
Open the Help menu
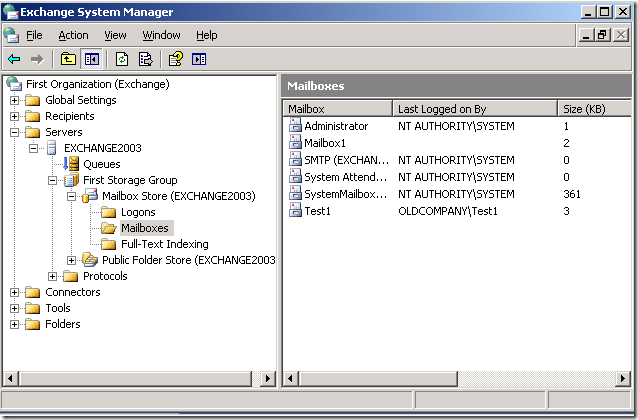tap(207, 35)
